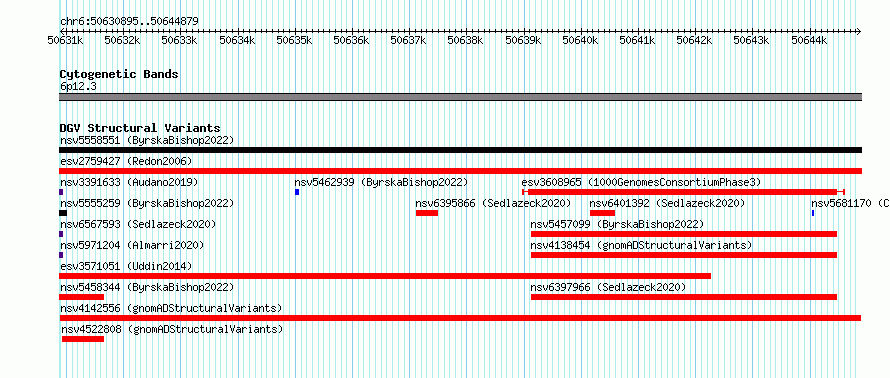Click nsv3391633 purple marker
The height and width of the screenshot is (378, 890).
click(x=61, y=192)
